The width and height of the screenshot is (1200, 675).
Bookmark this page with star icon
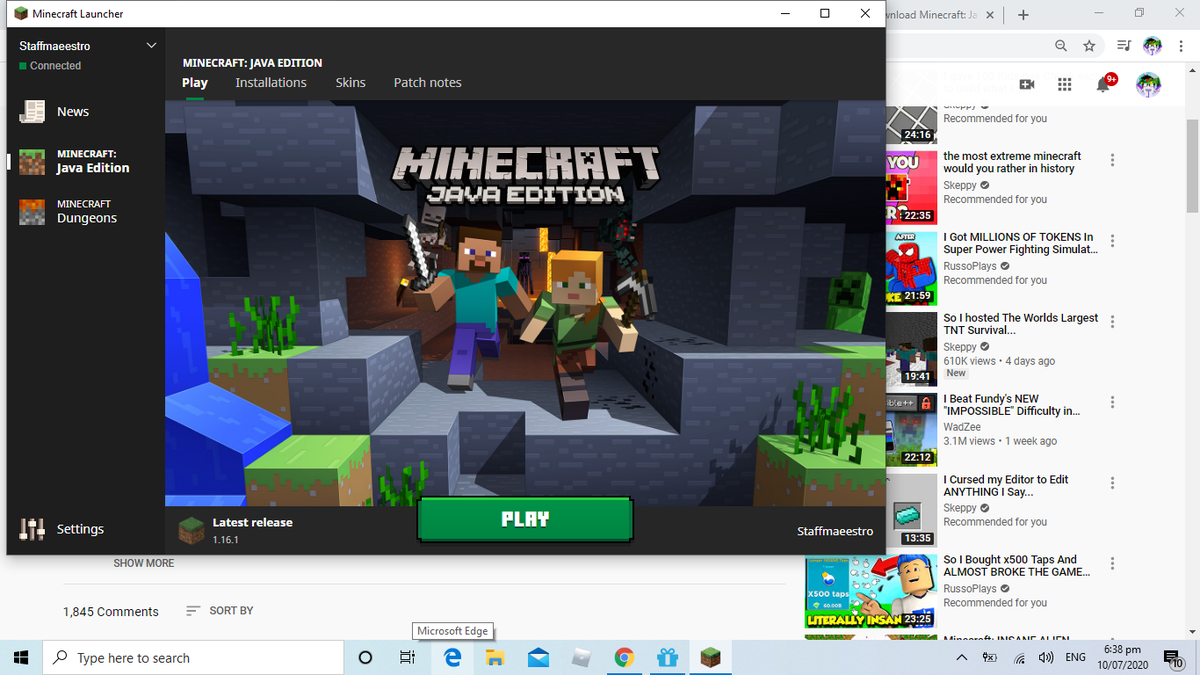pyautogui.click(x=1089, y=46)
